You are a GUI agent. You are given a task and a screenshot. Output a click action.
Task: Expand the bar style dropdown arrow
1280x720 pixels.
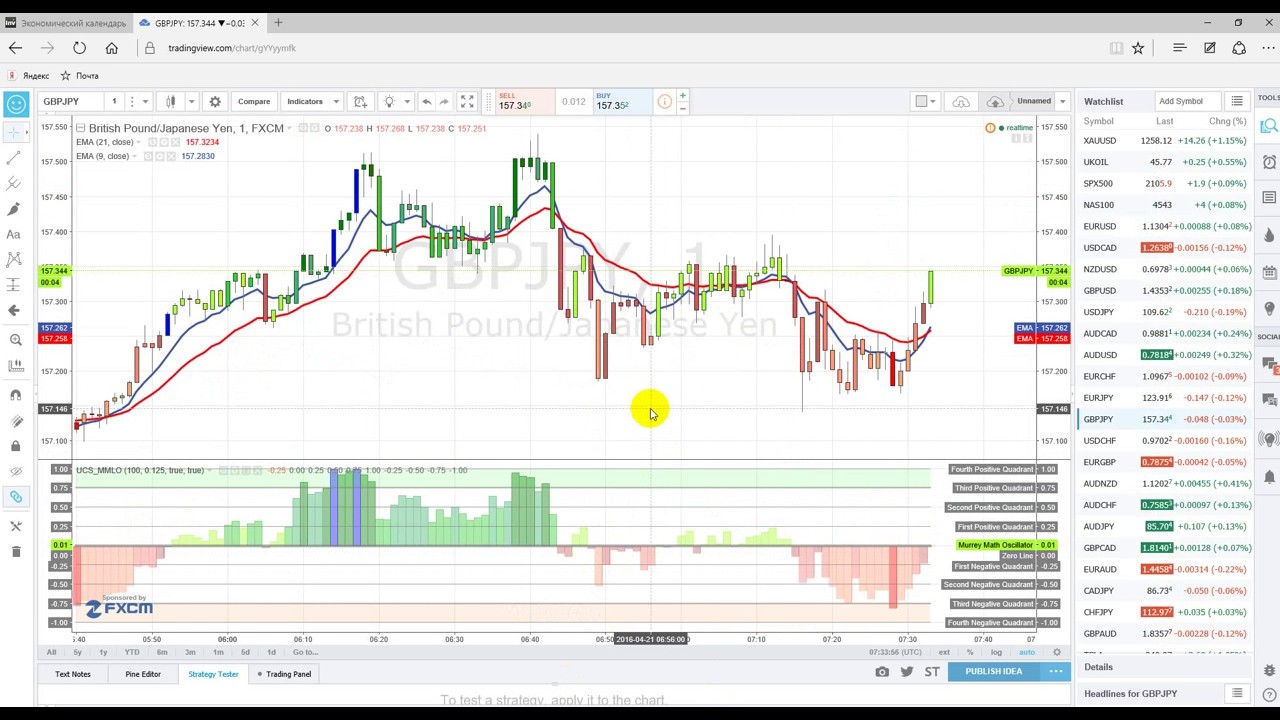click(191, 101)
